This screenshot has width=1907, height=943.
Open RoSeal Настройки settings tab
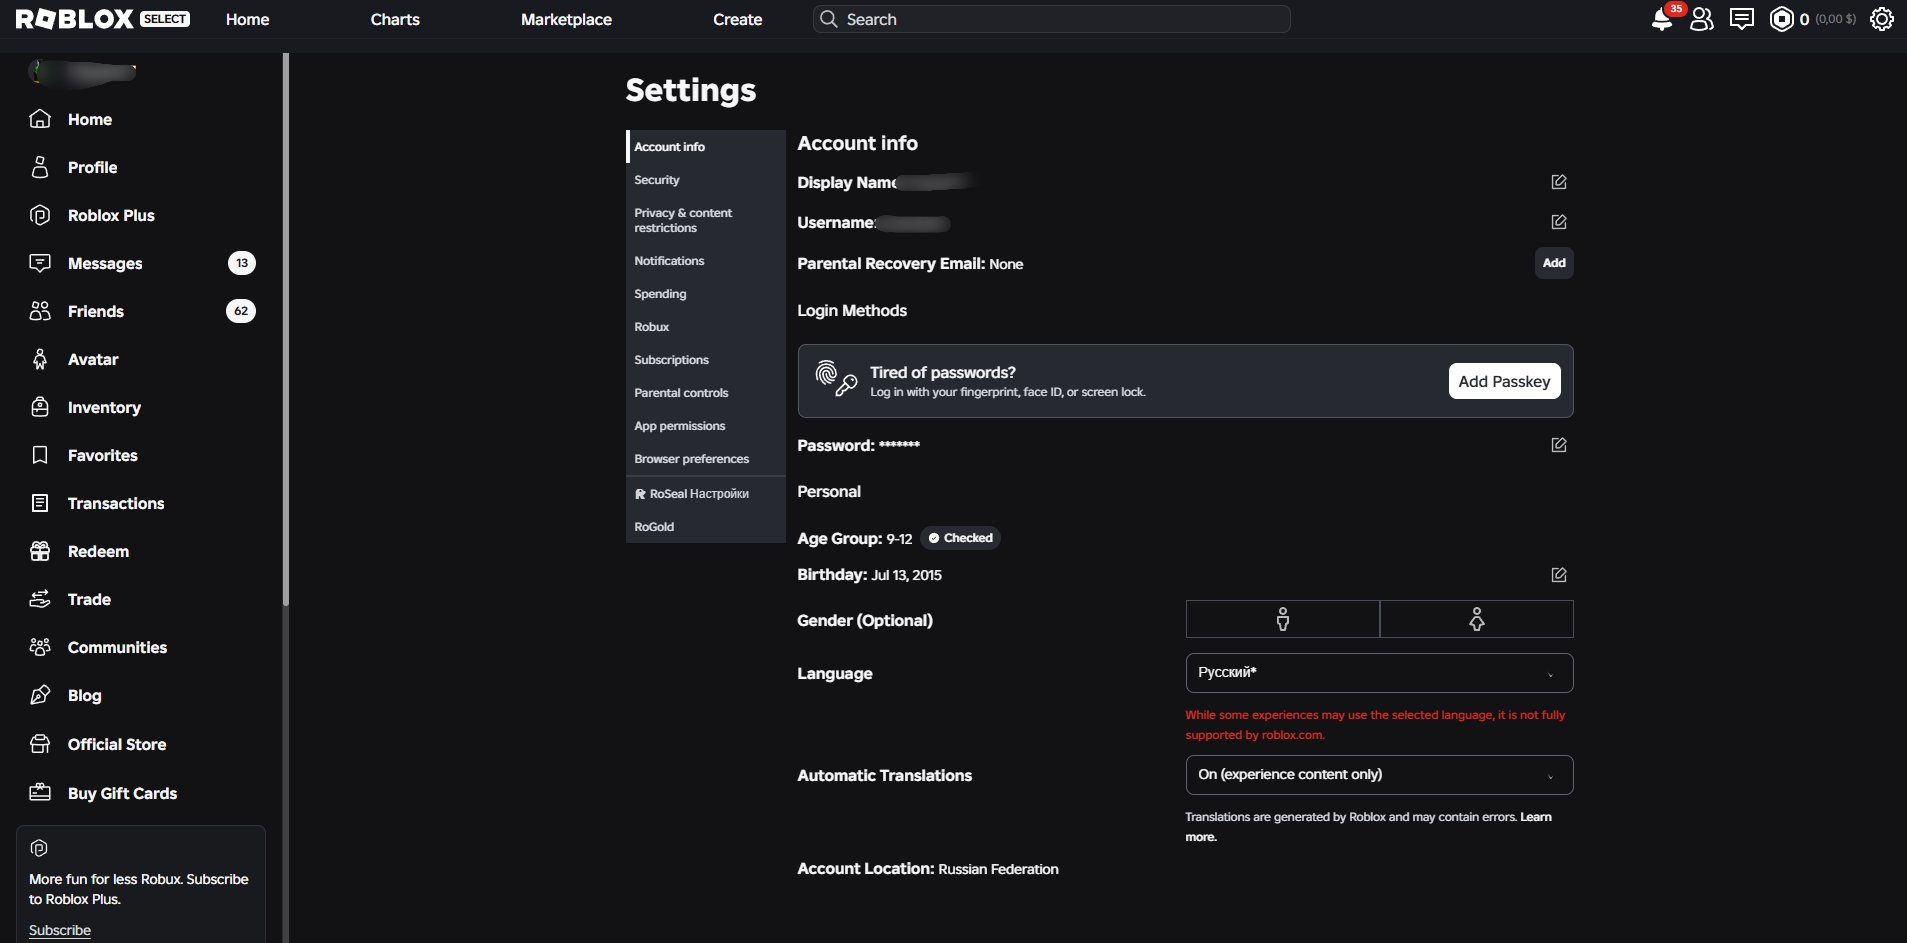(706, 494)
